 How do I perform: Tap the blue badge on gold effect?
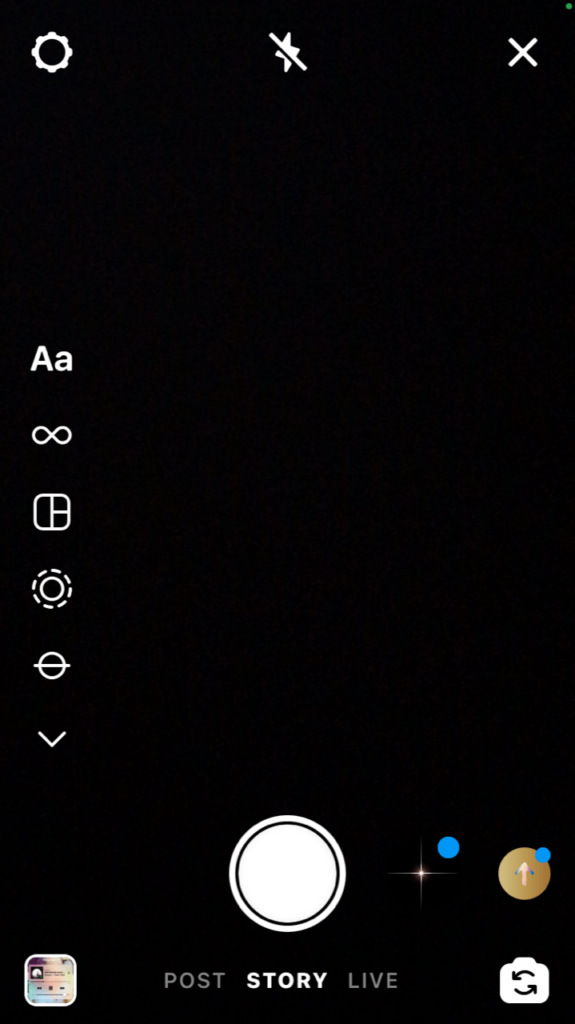[x=543, y=855]
